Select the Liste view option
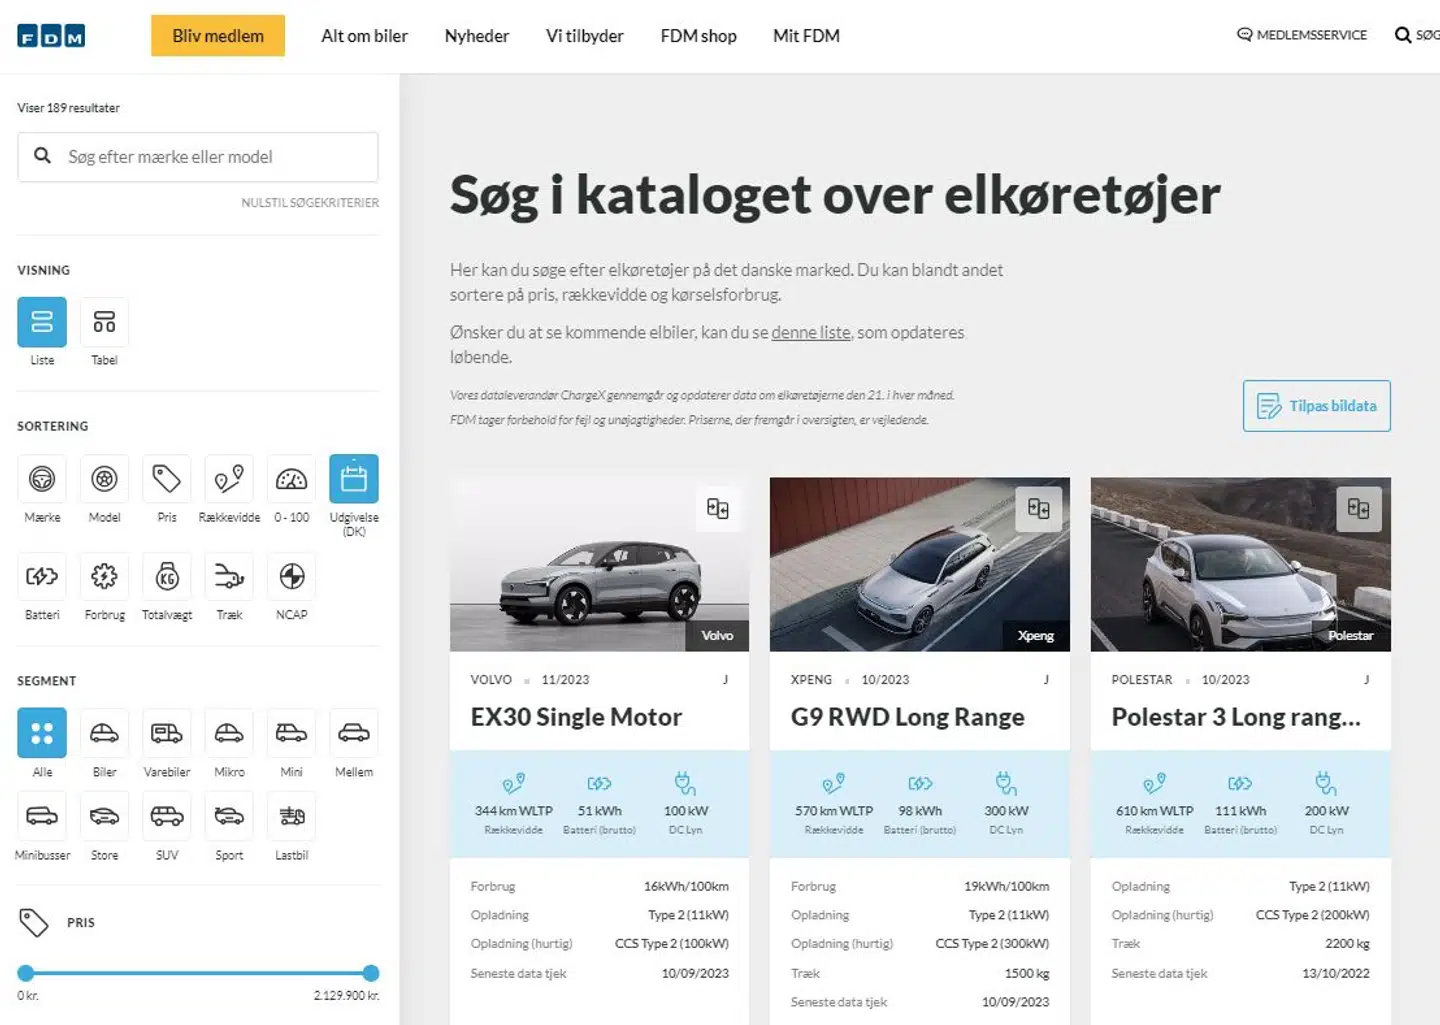1440x1025 pixels. click(x=42, y=322)
